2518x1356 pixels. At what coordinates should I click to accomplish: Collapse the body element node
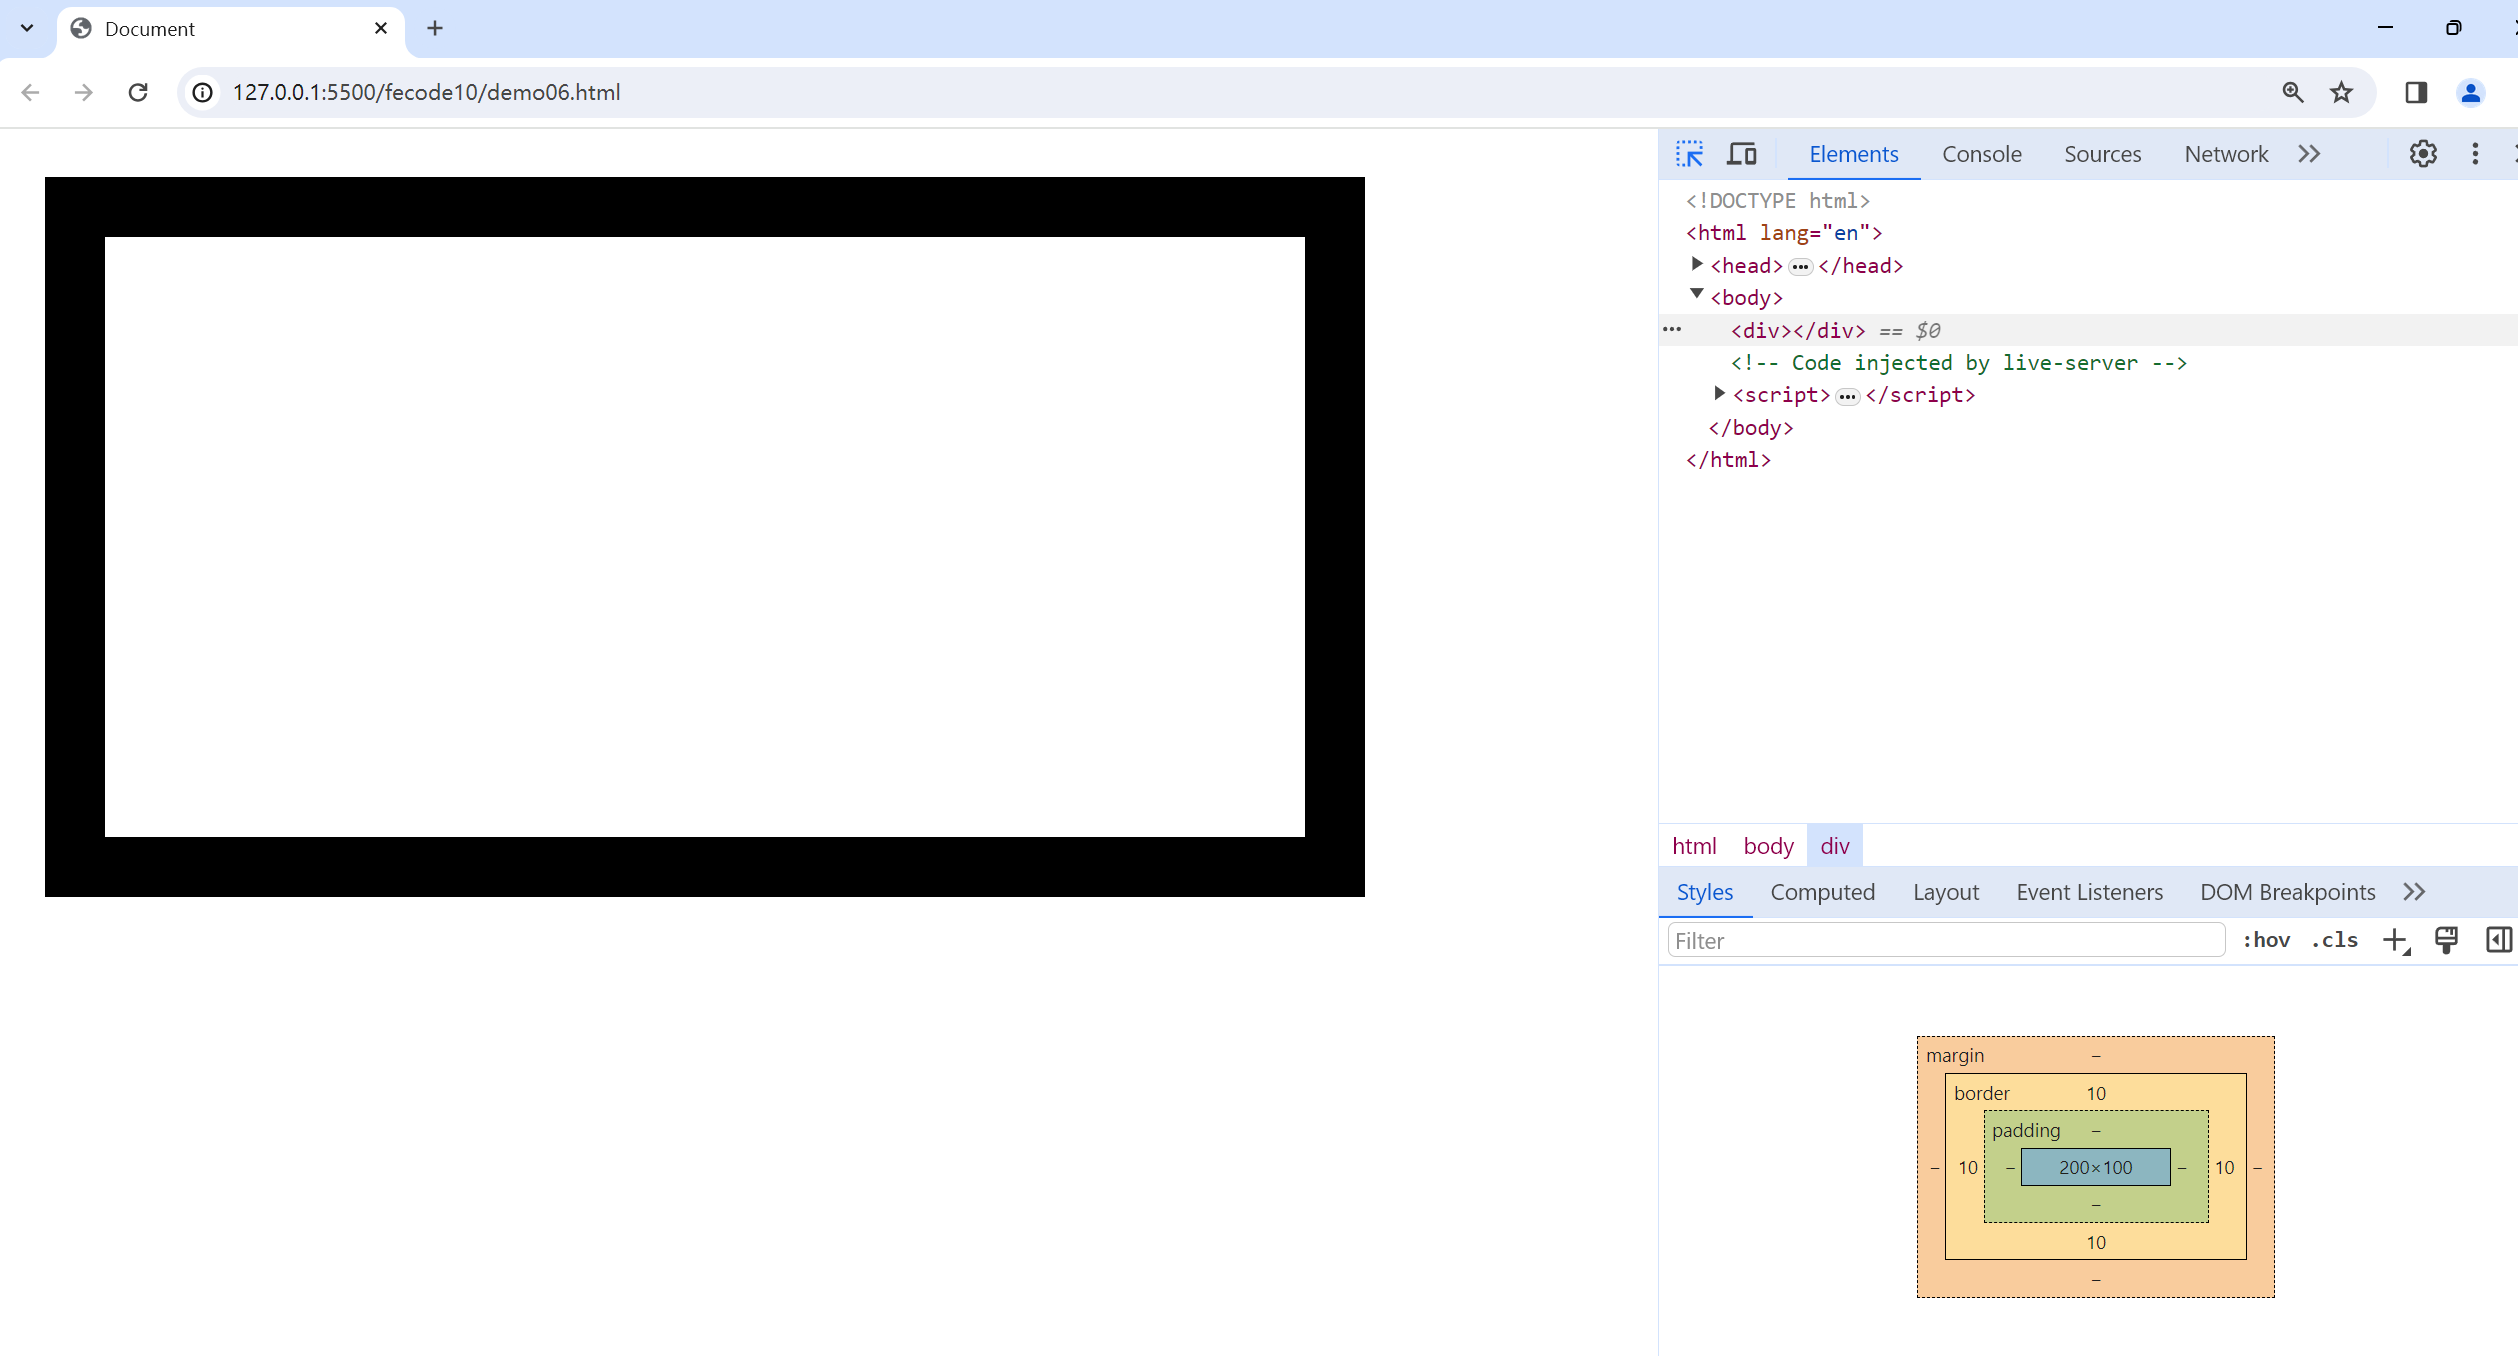1697,294
